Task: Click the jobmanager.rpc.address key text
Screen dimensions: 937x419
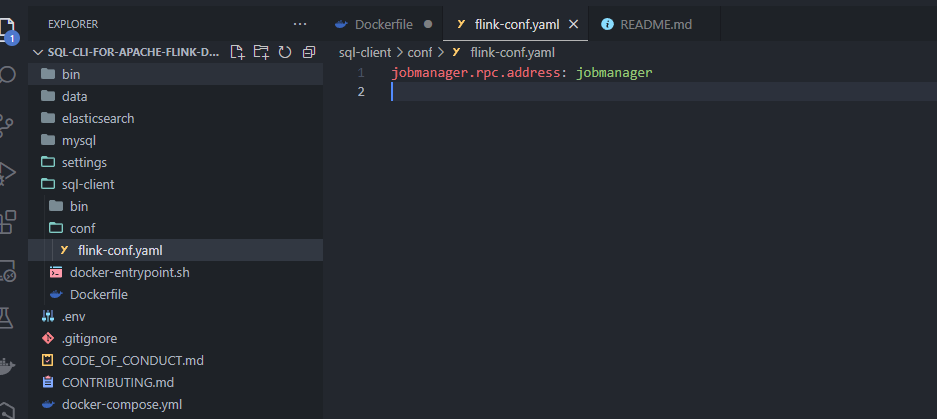Action: [477, 73]
